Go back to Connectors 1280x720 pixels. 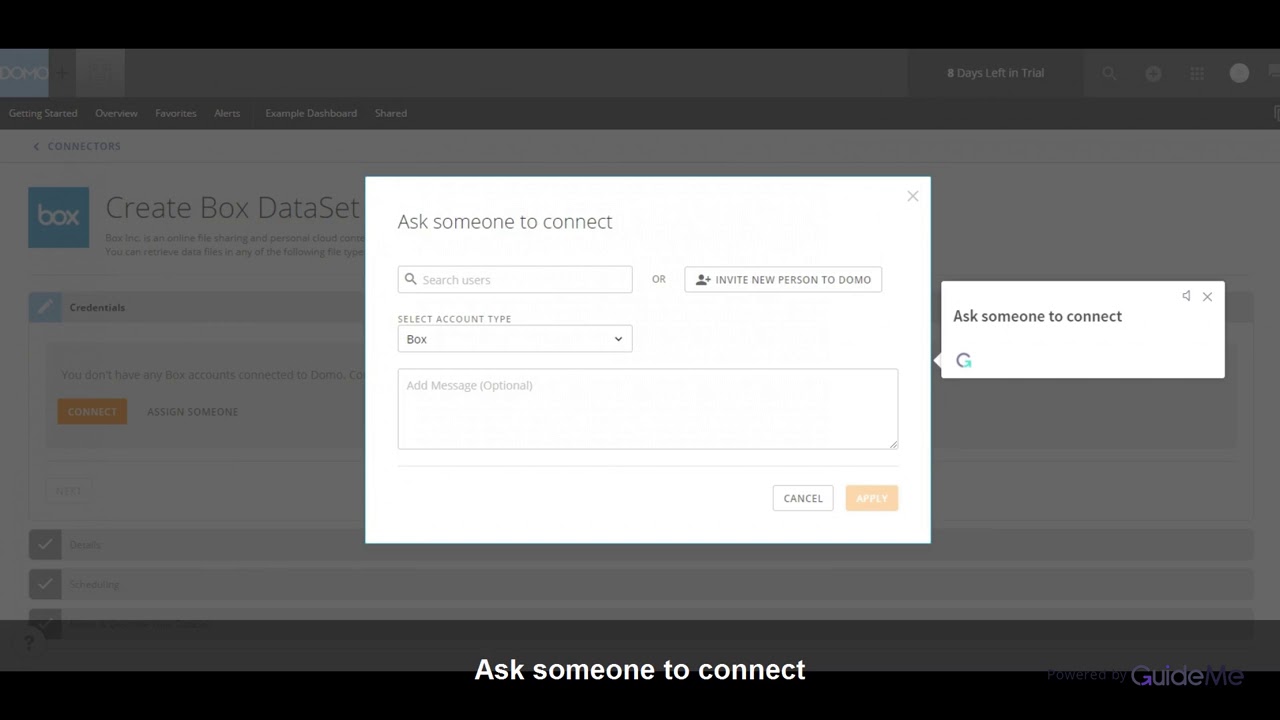click(x=77, y=146)
